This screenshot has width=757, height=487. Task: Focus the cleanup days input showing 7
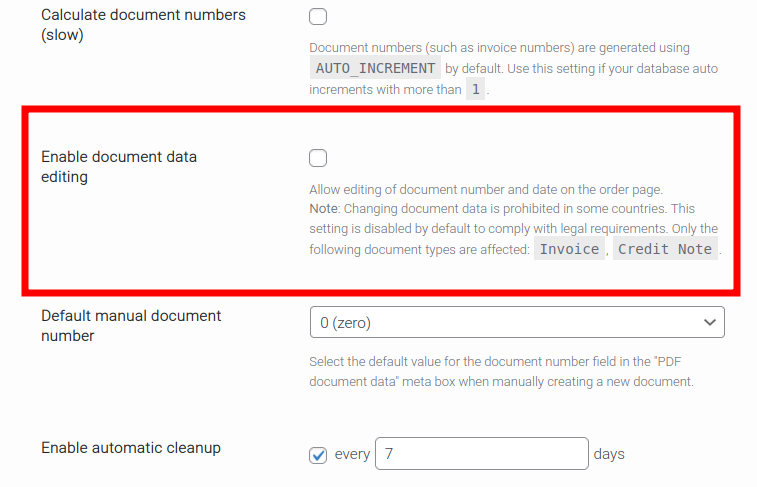(481, 454)
